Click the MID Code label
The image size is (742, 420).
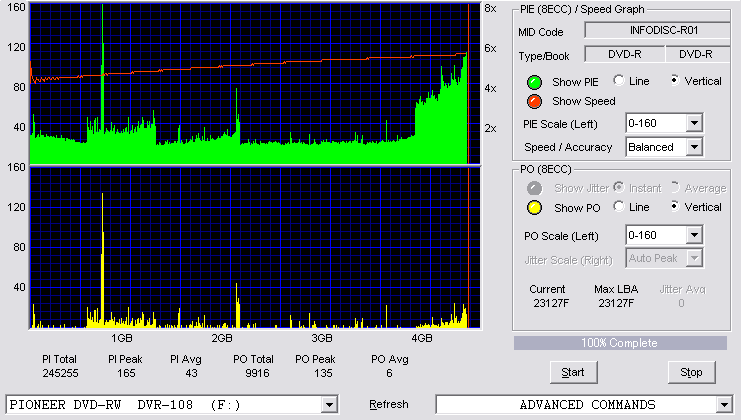point(541,32)
